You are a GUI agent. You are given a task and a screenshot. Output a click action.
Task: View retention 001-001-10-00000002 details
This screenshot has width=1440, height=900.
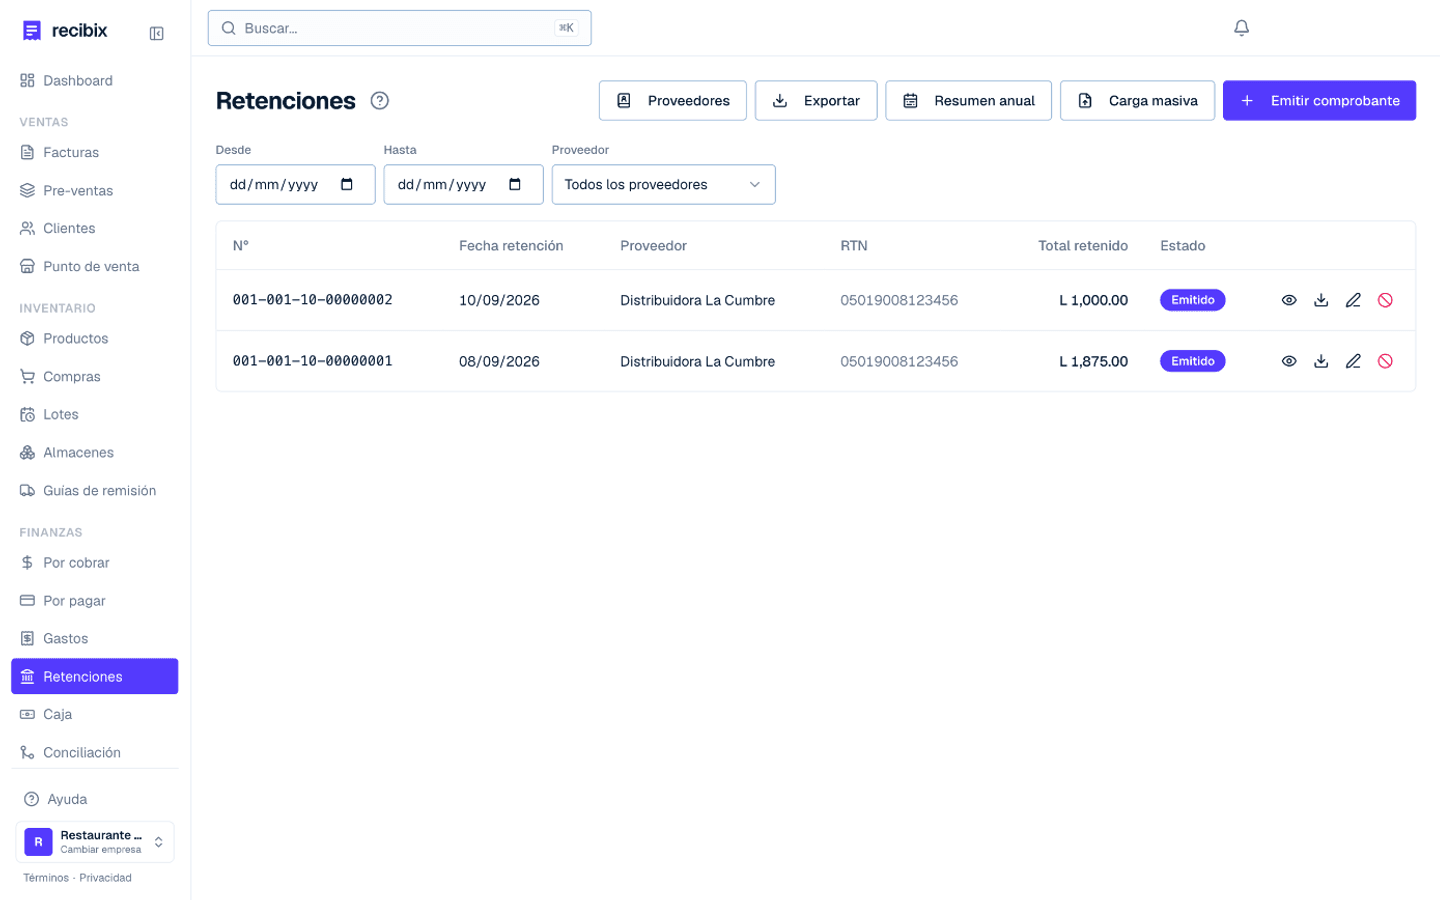(1289, 300)
